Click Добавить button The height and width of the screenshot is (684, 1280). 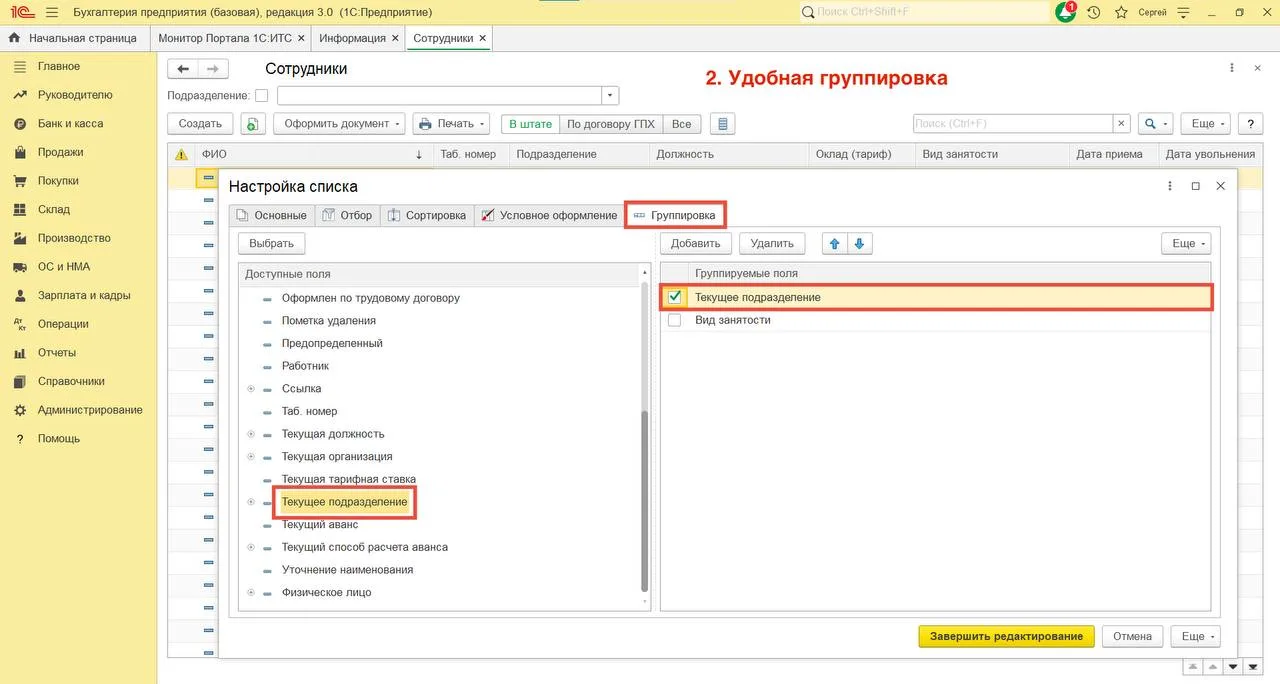pos(696,243)
